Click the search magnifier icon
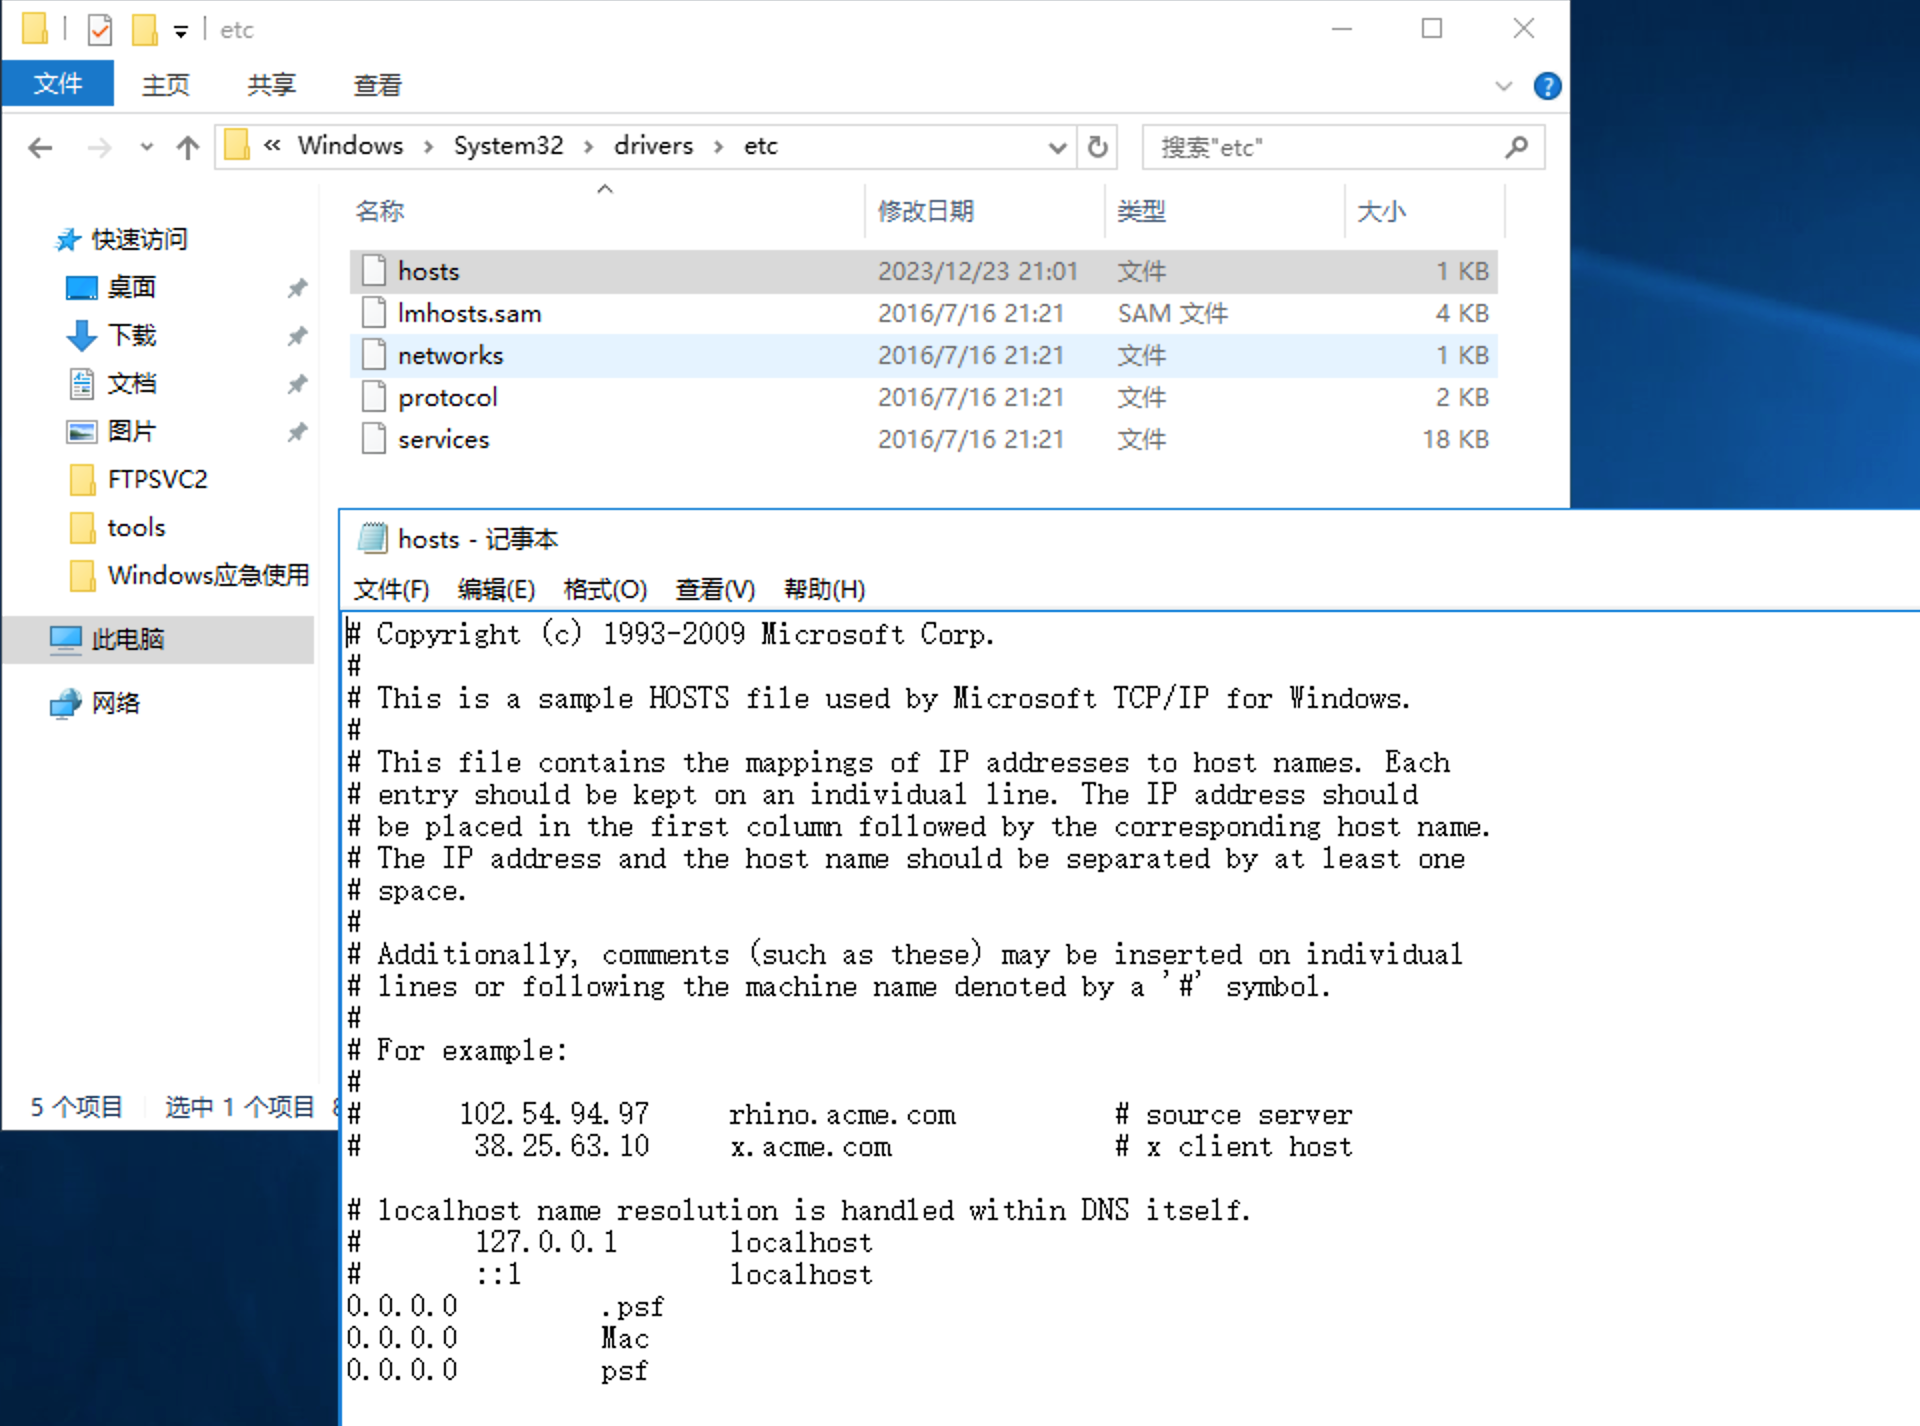This screenshot has height=1426, width=1920. point(1516,148)
